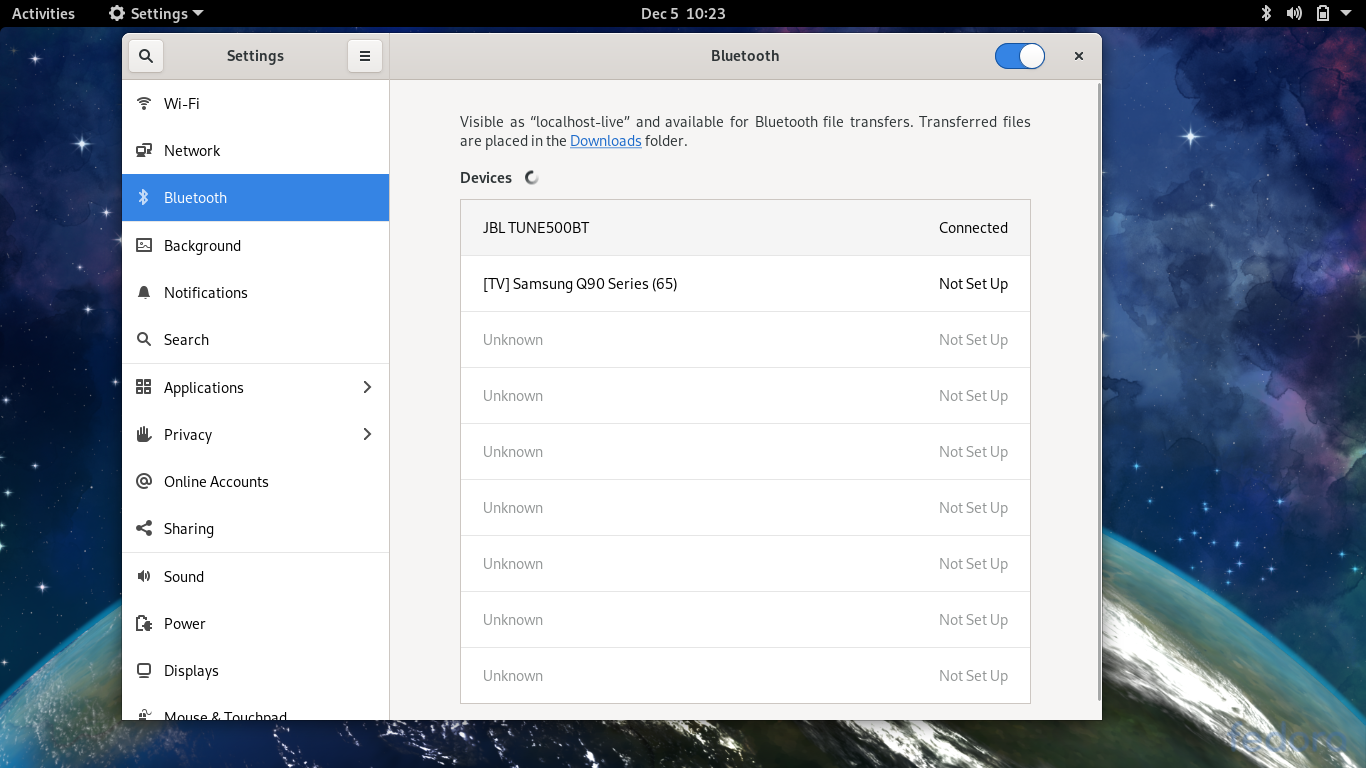1366x768 pixels.
Task: Select the JBL TUNE500BT device row
Action: tap(745, 228)
